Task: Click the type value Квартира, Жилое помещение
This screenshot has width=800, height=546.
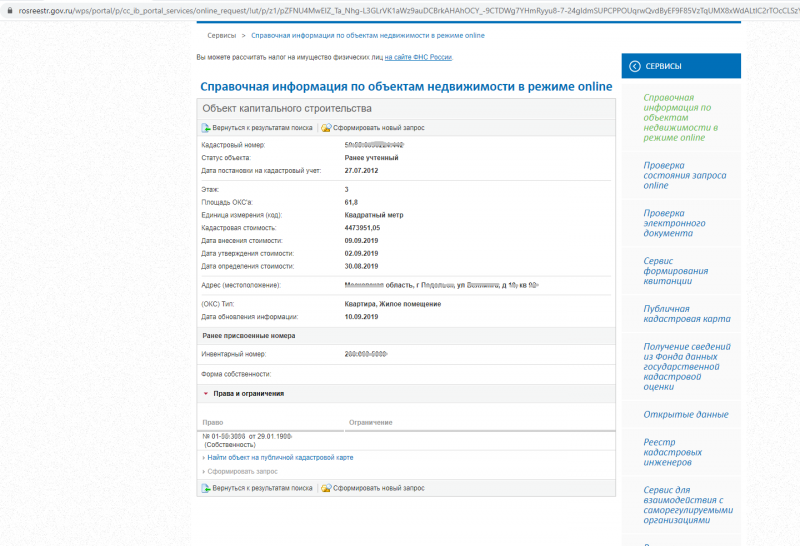Action: [x=393, y=304]
